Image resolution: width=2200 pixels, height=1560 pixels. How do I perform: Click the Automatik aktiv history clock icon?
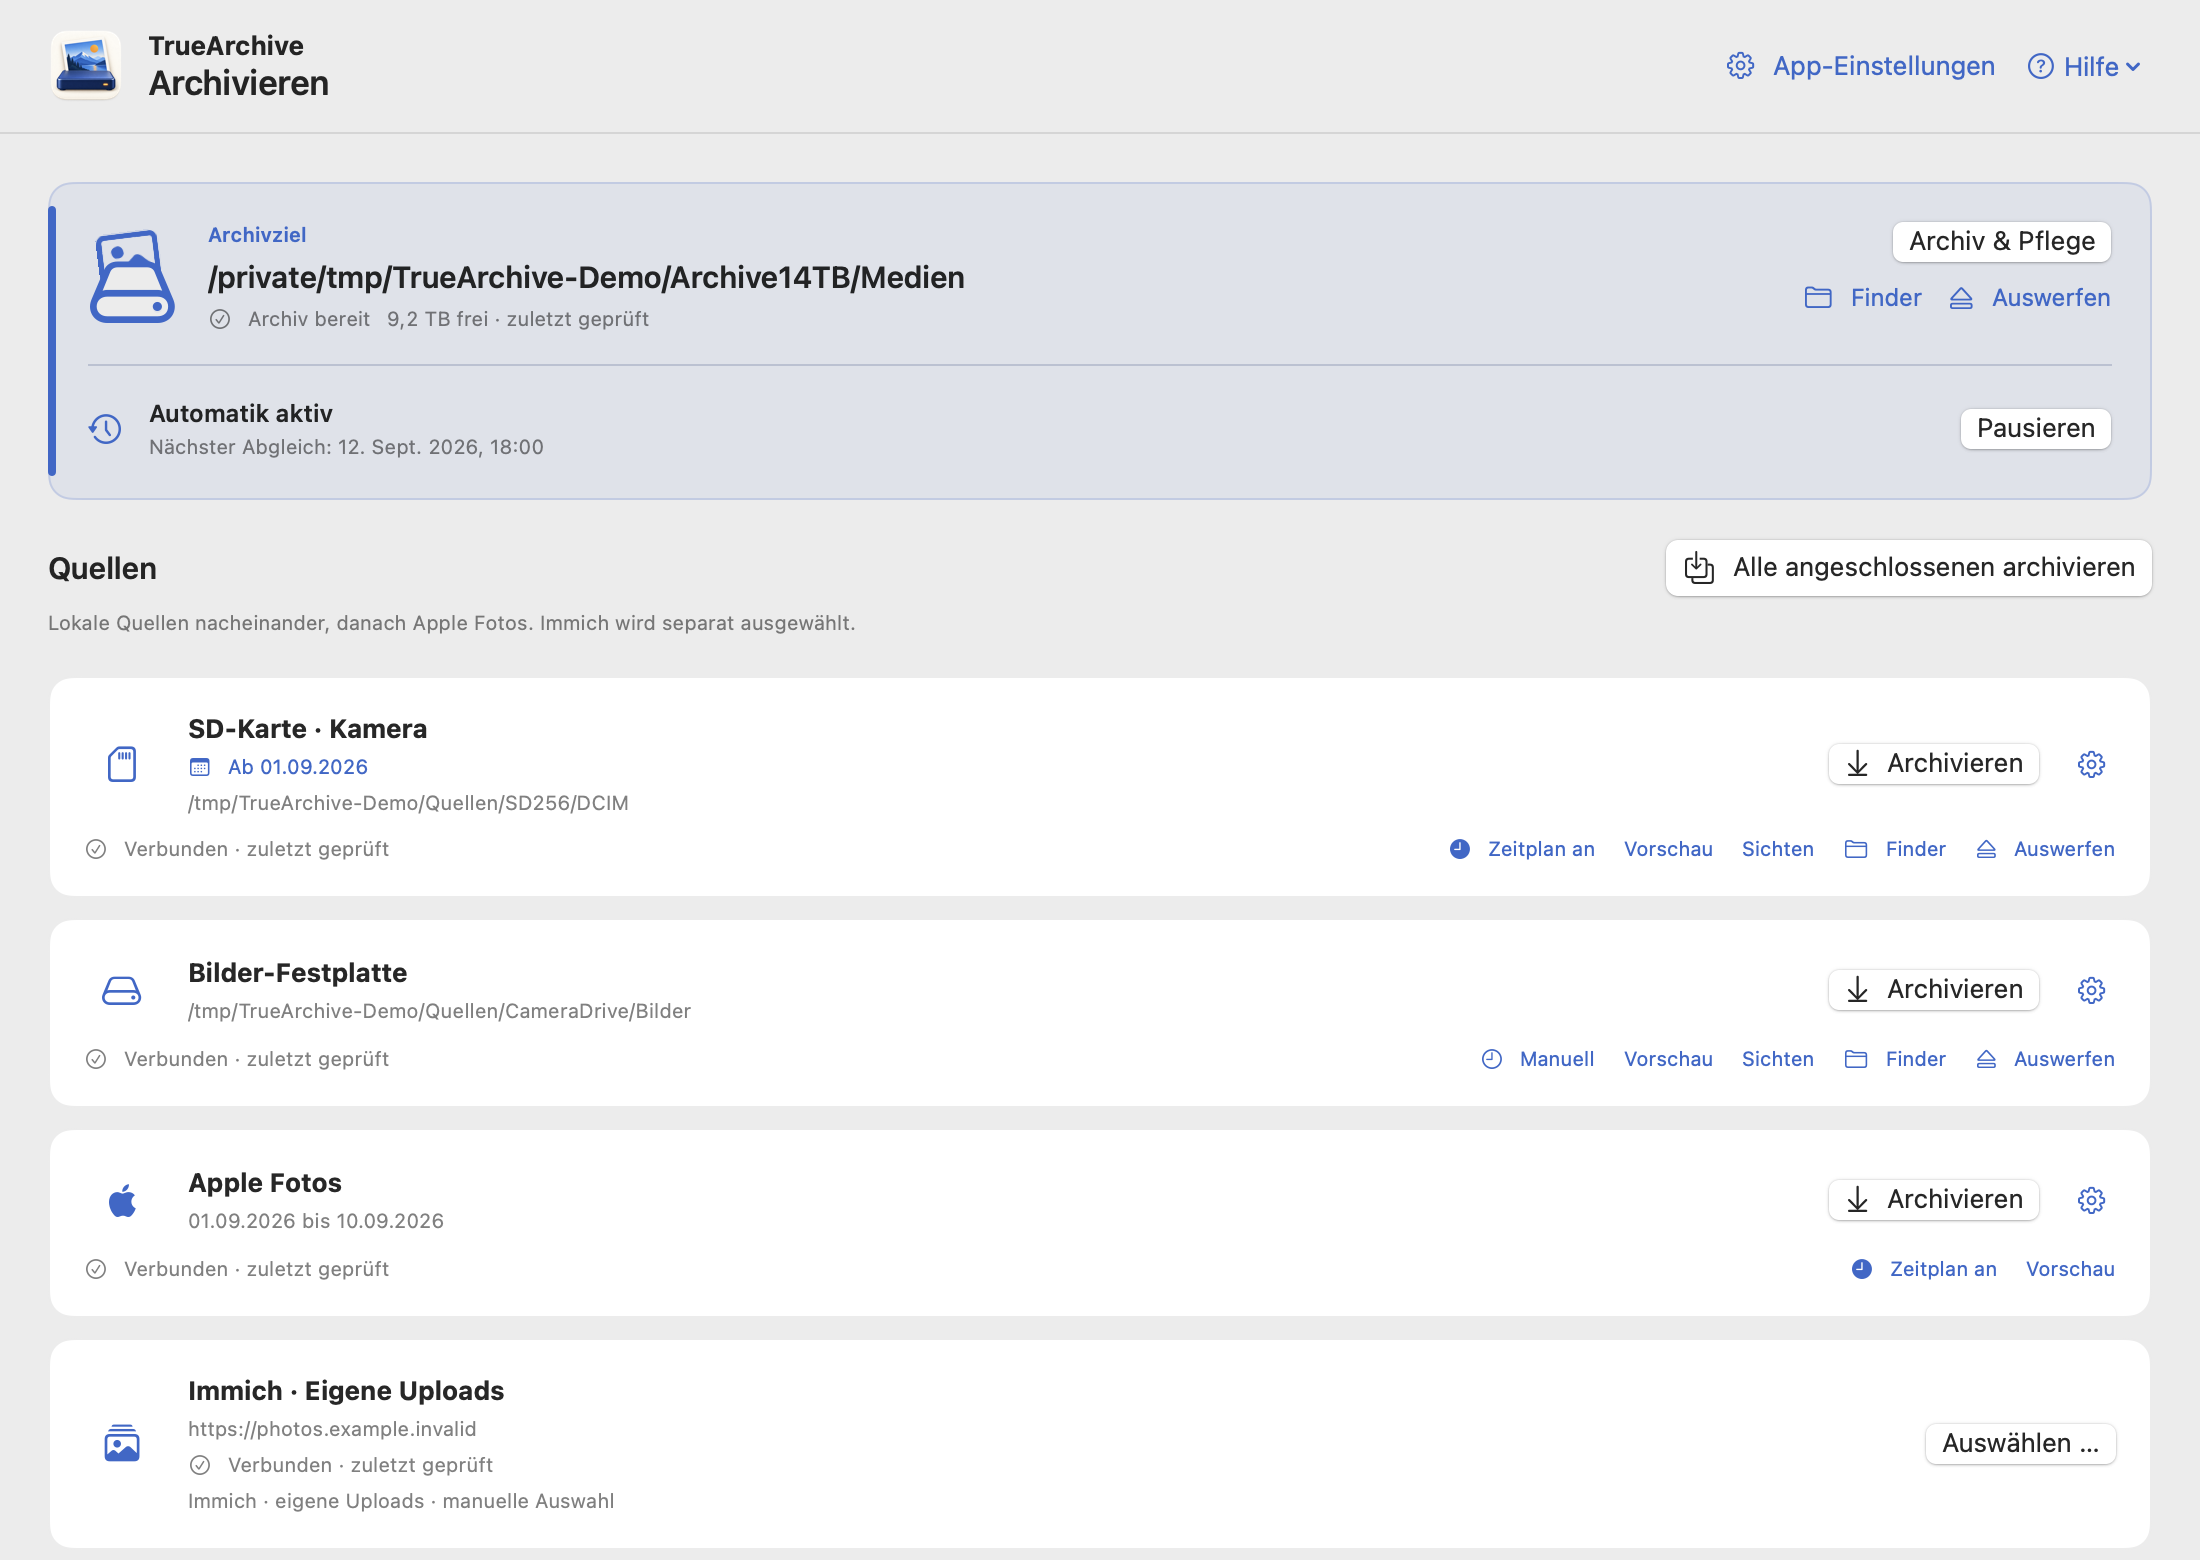(105, 429)
